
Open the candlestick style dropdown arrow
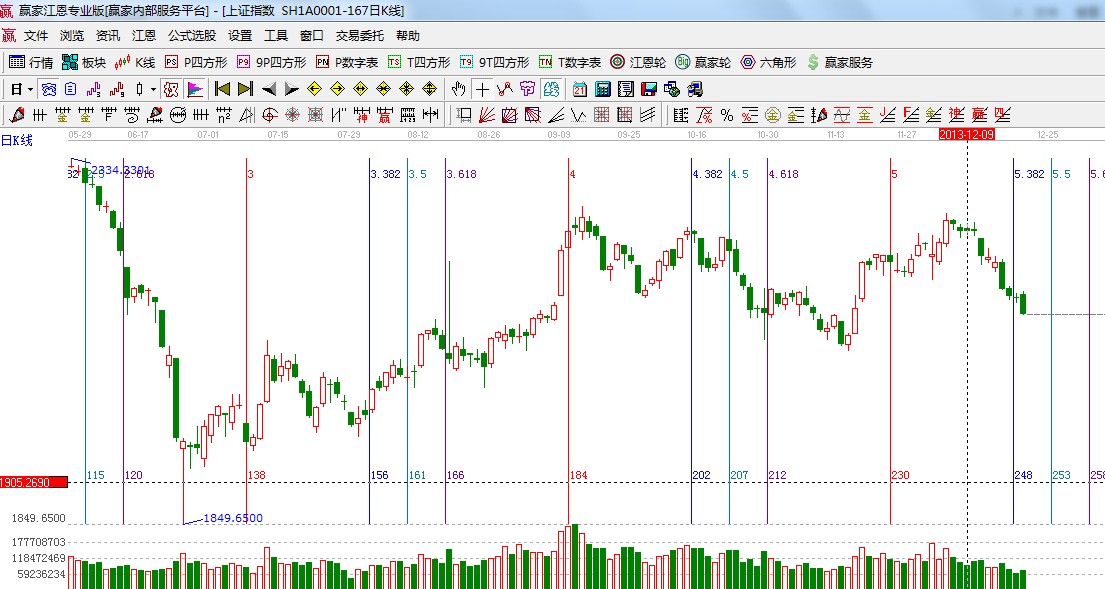(153, 89)
